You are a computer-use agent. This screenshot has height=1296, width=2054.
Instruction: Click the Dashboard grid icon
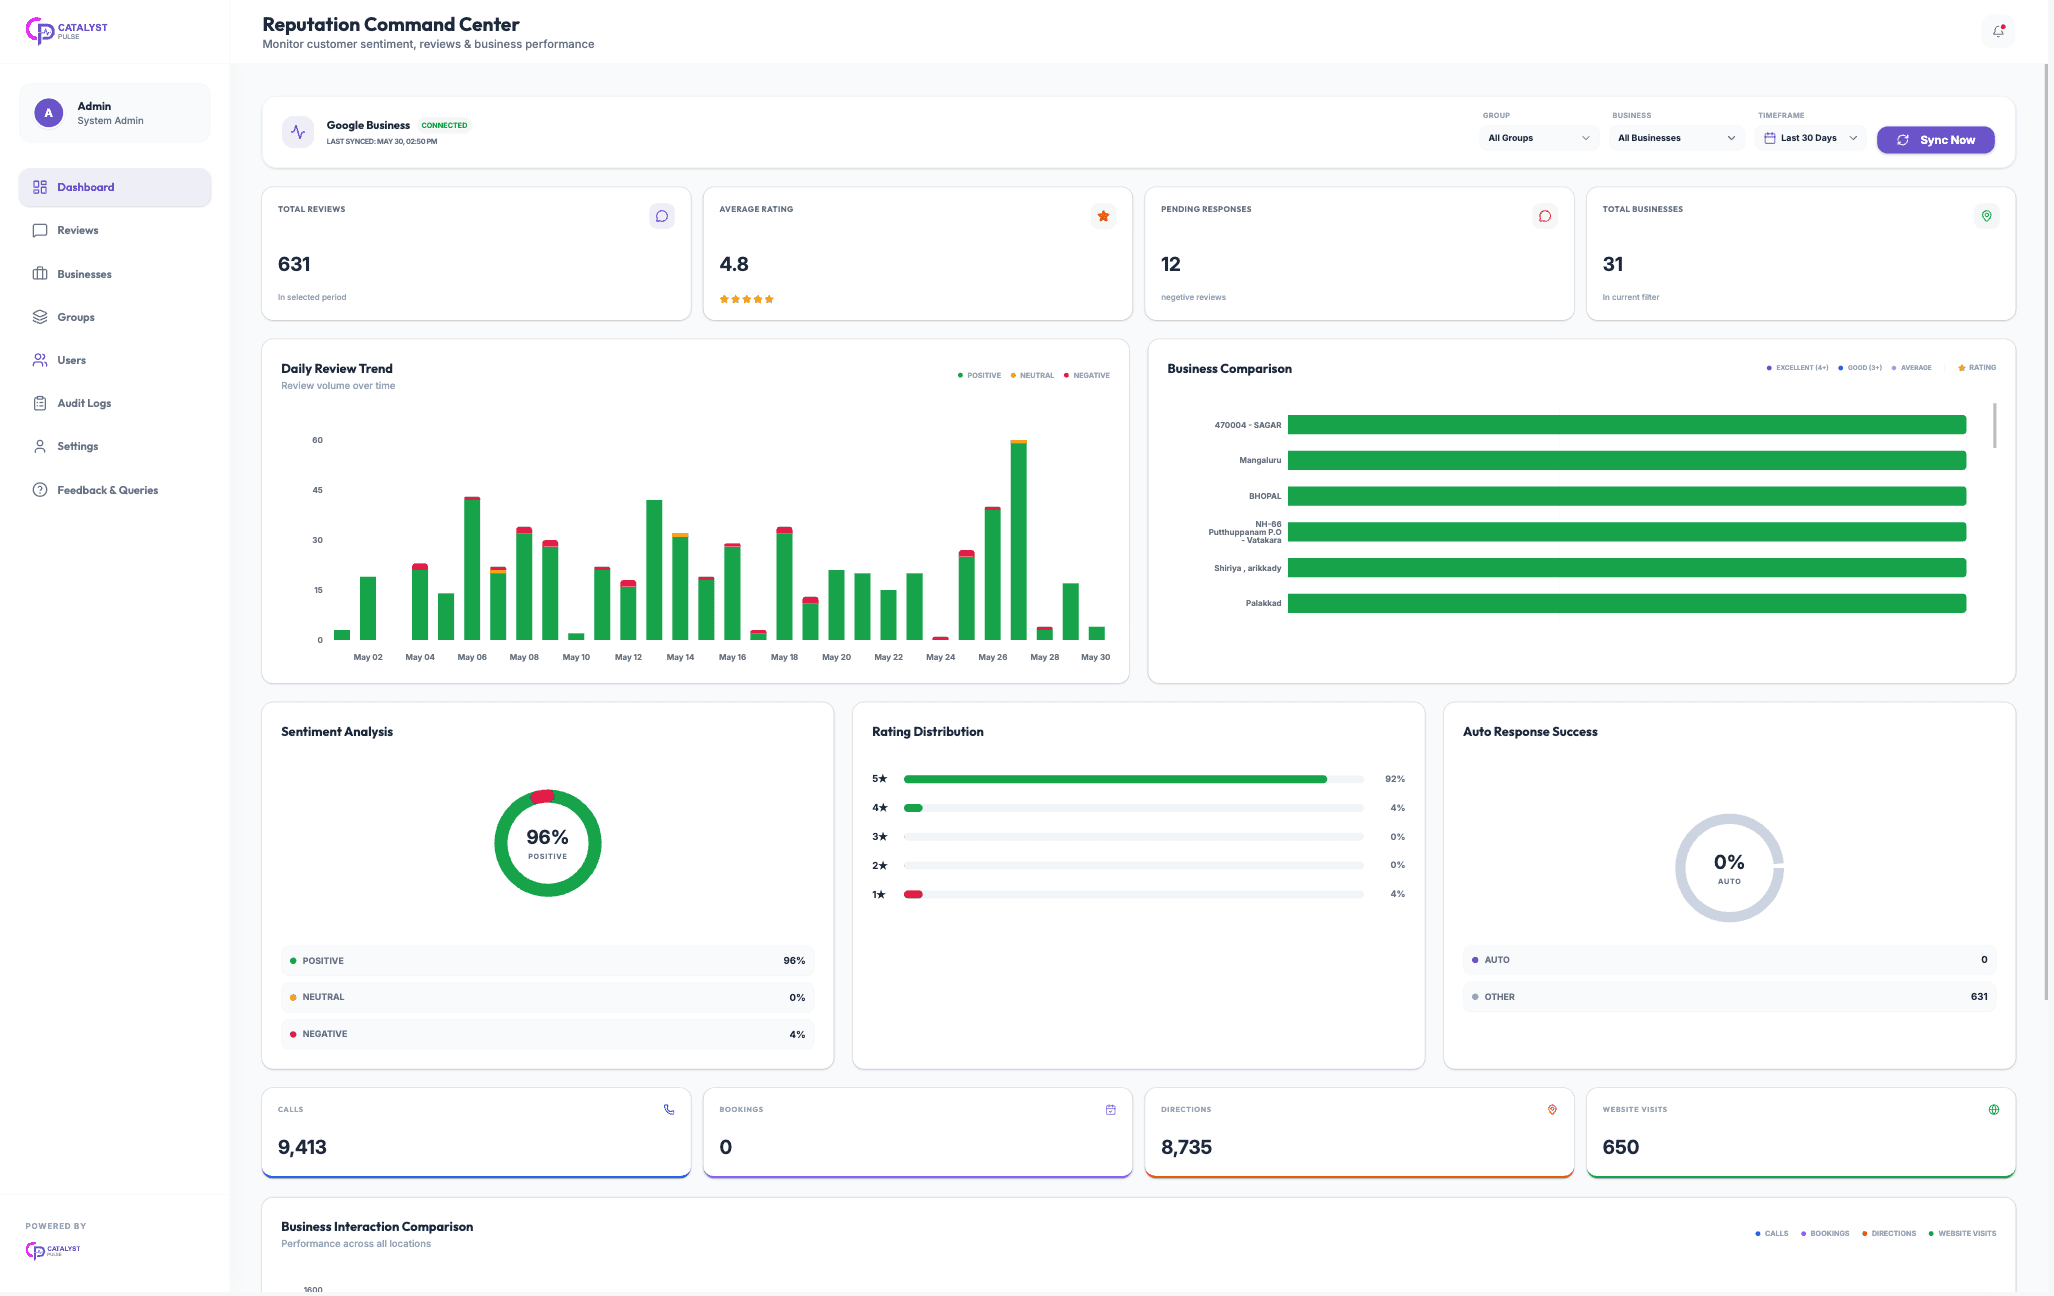tap(40, 187)
